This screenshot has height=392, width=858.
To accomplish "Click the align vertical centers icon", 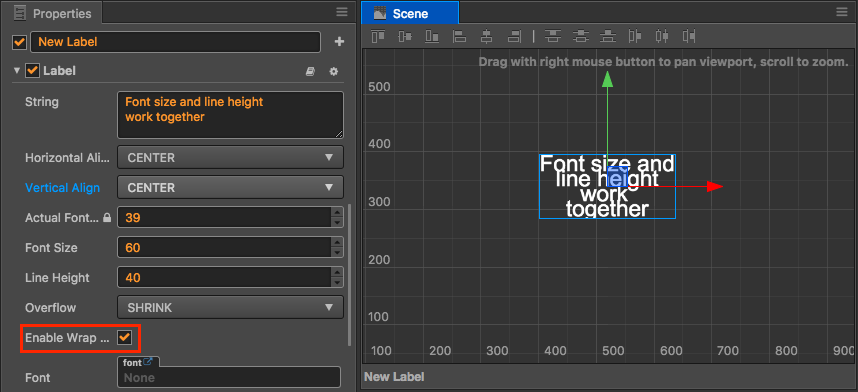I will [x=405, y=36].
